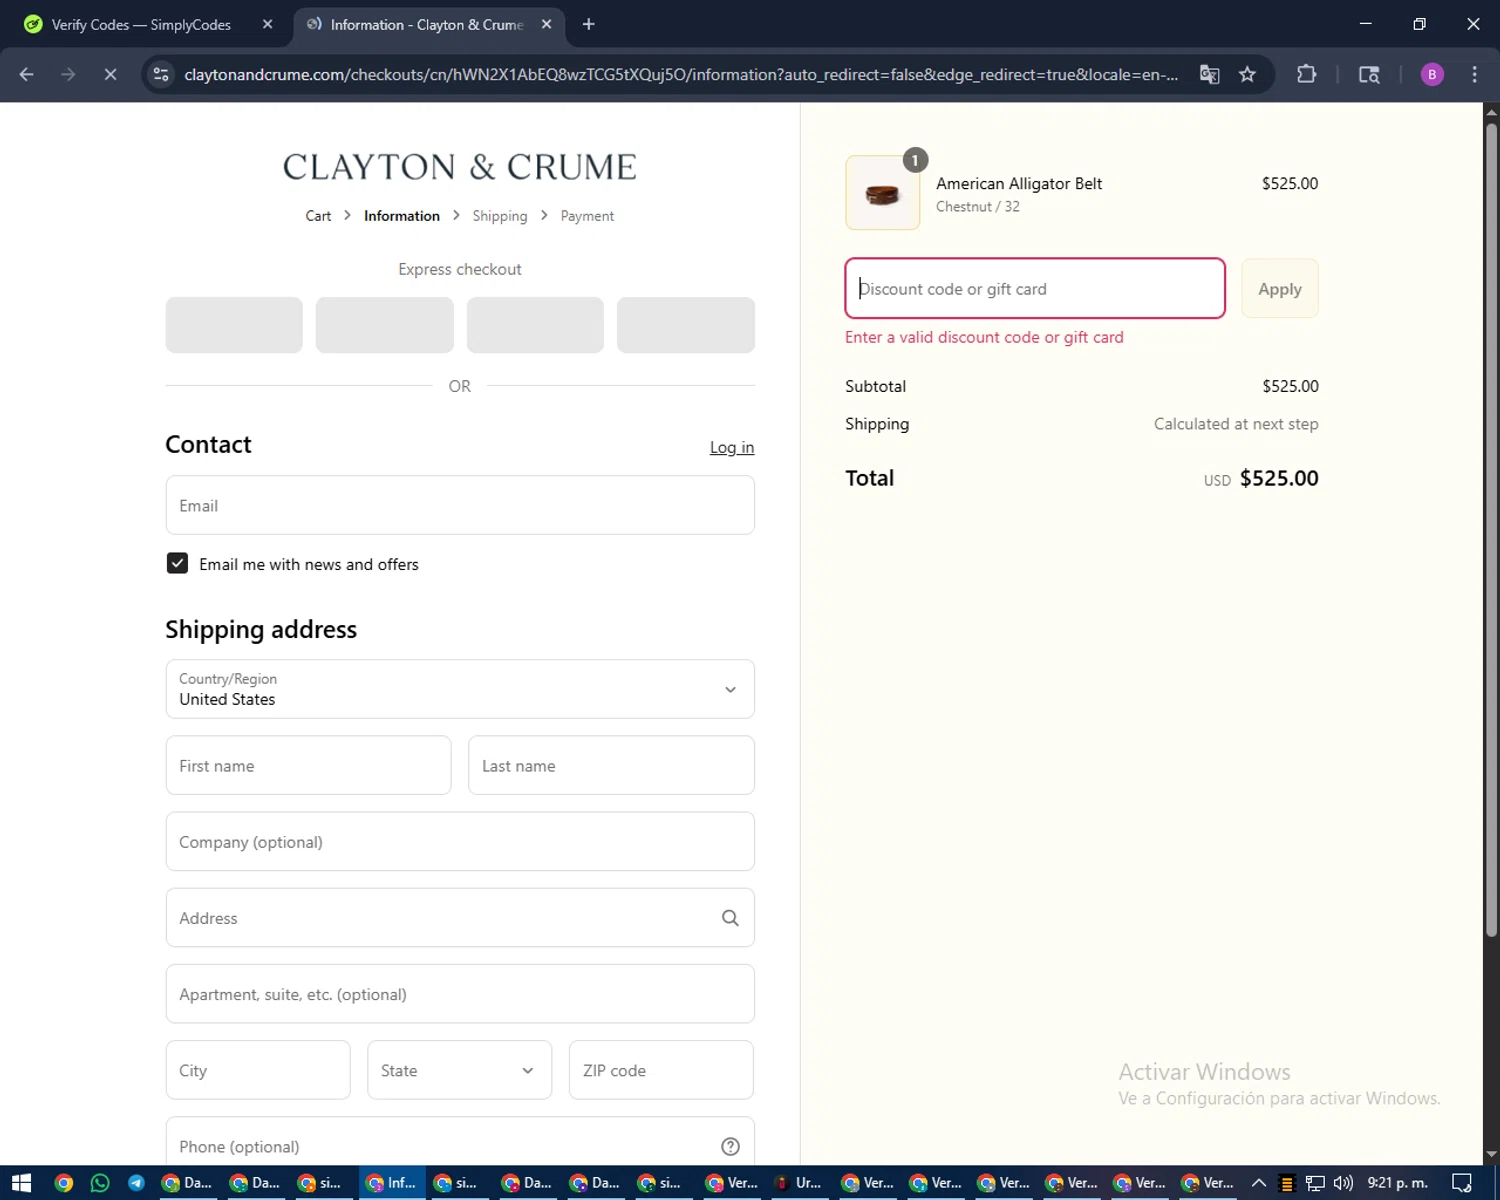Open pinned Chrome in the taskbar
1500x1200 pixels.
pos(64,1183)
